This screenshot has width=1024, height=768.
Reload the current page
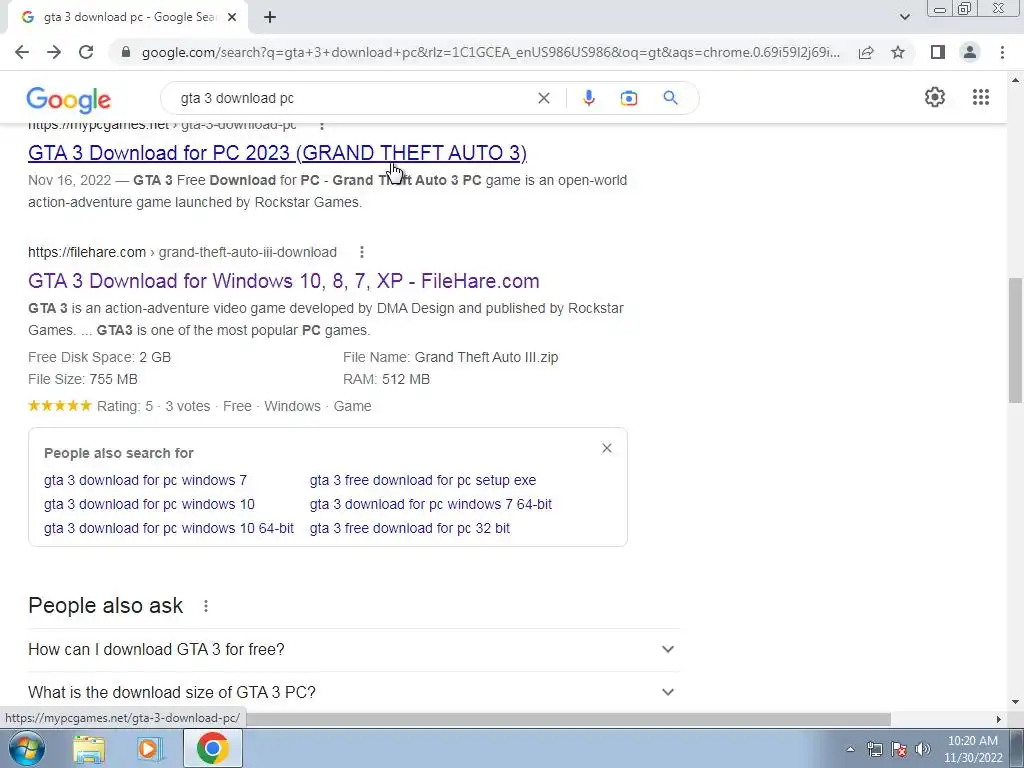(x=86, y=52)
